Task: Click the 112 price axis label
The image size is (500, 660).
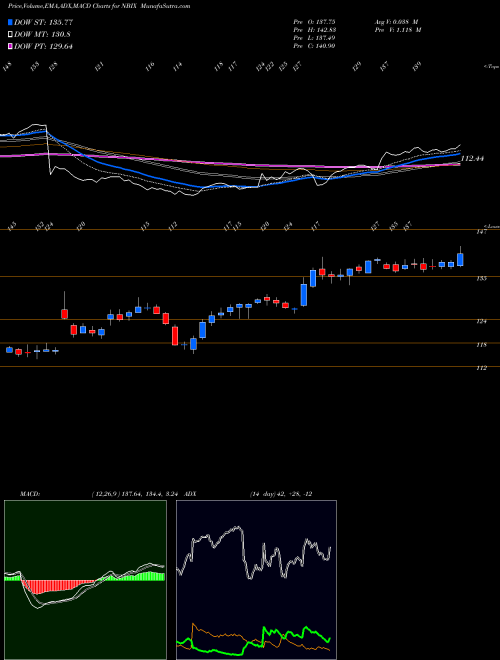Action: pos(482,368)
